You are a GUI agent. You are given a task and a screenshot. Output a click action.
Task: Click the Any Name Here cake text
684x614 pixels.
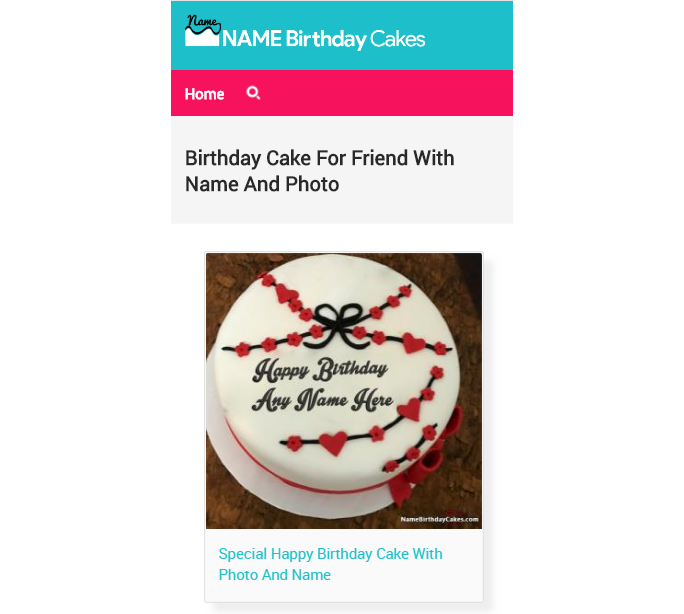pyautogui.click(x=322, y=400)
